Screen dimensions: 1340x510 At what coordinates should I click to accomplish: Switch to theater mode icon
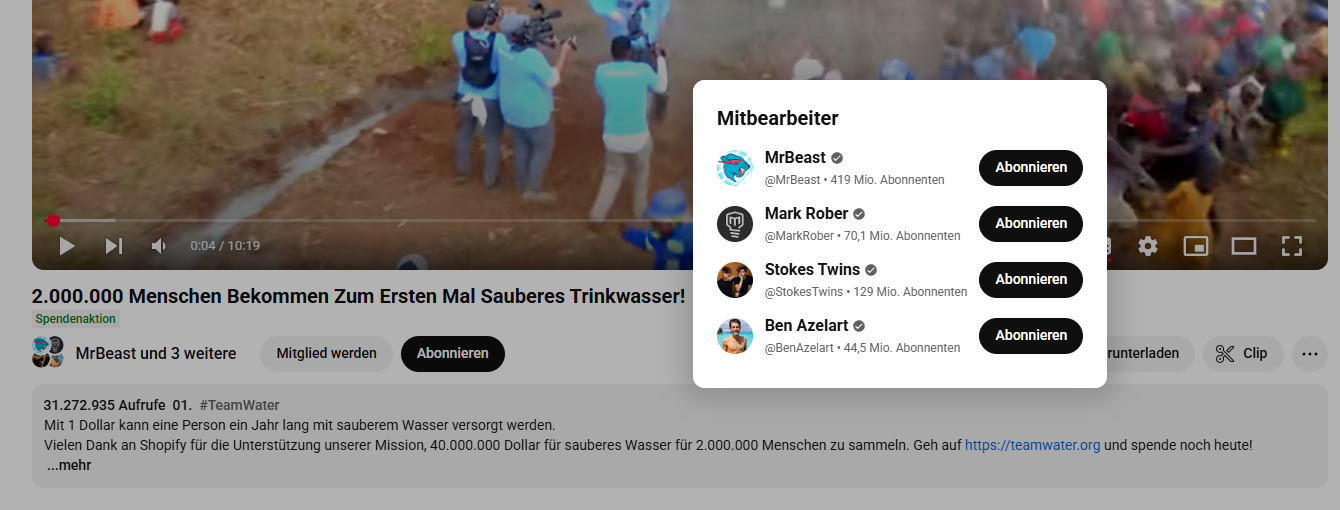pos(1244,245)
